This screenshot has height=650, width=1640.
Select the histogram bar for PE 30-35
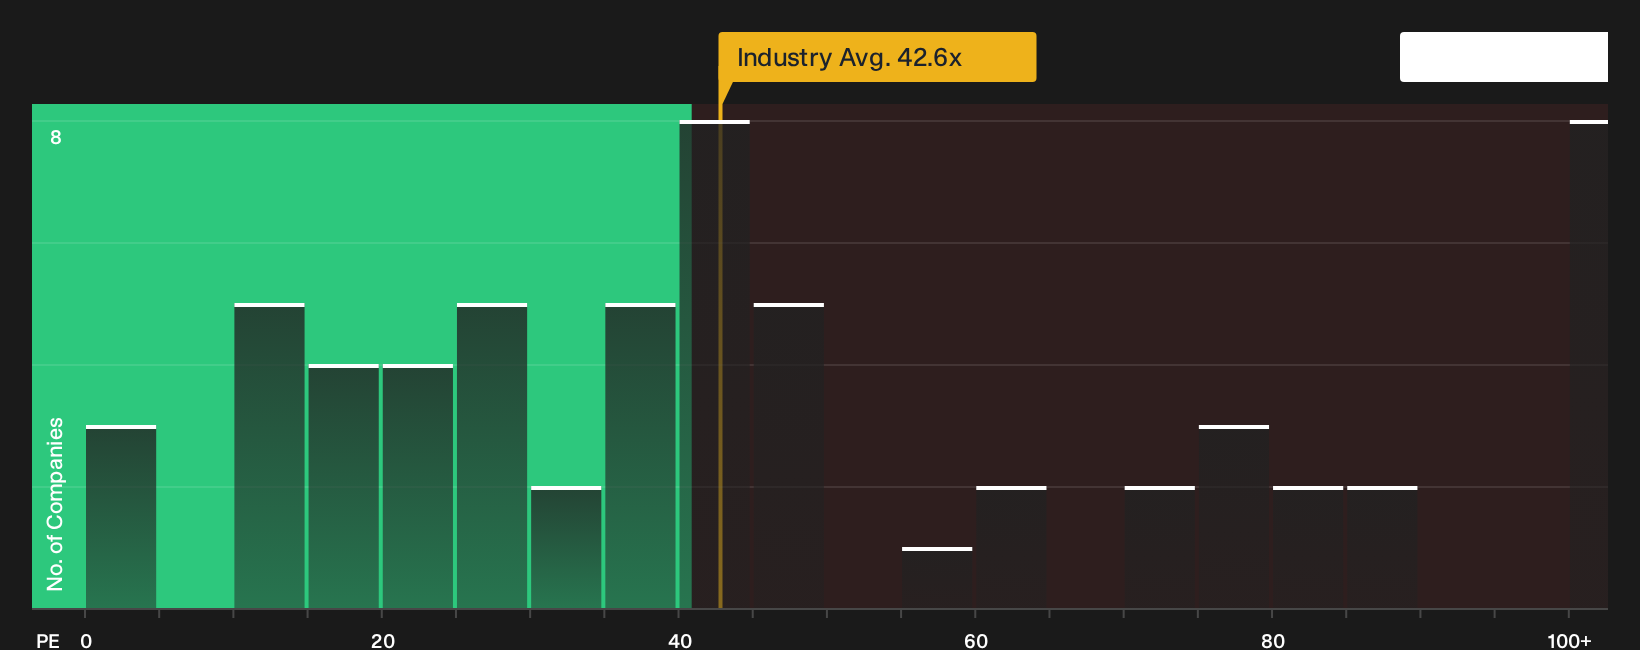point(566,547)
